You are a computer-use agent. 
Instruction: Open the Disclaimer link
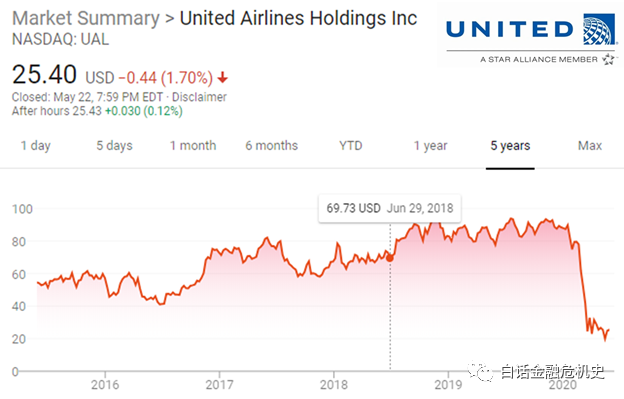[x=199, y=97]
